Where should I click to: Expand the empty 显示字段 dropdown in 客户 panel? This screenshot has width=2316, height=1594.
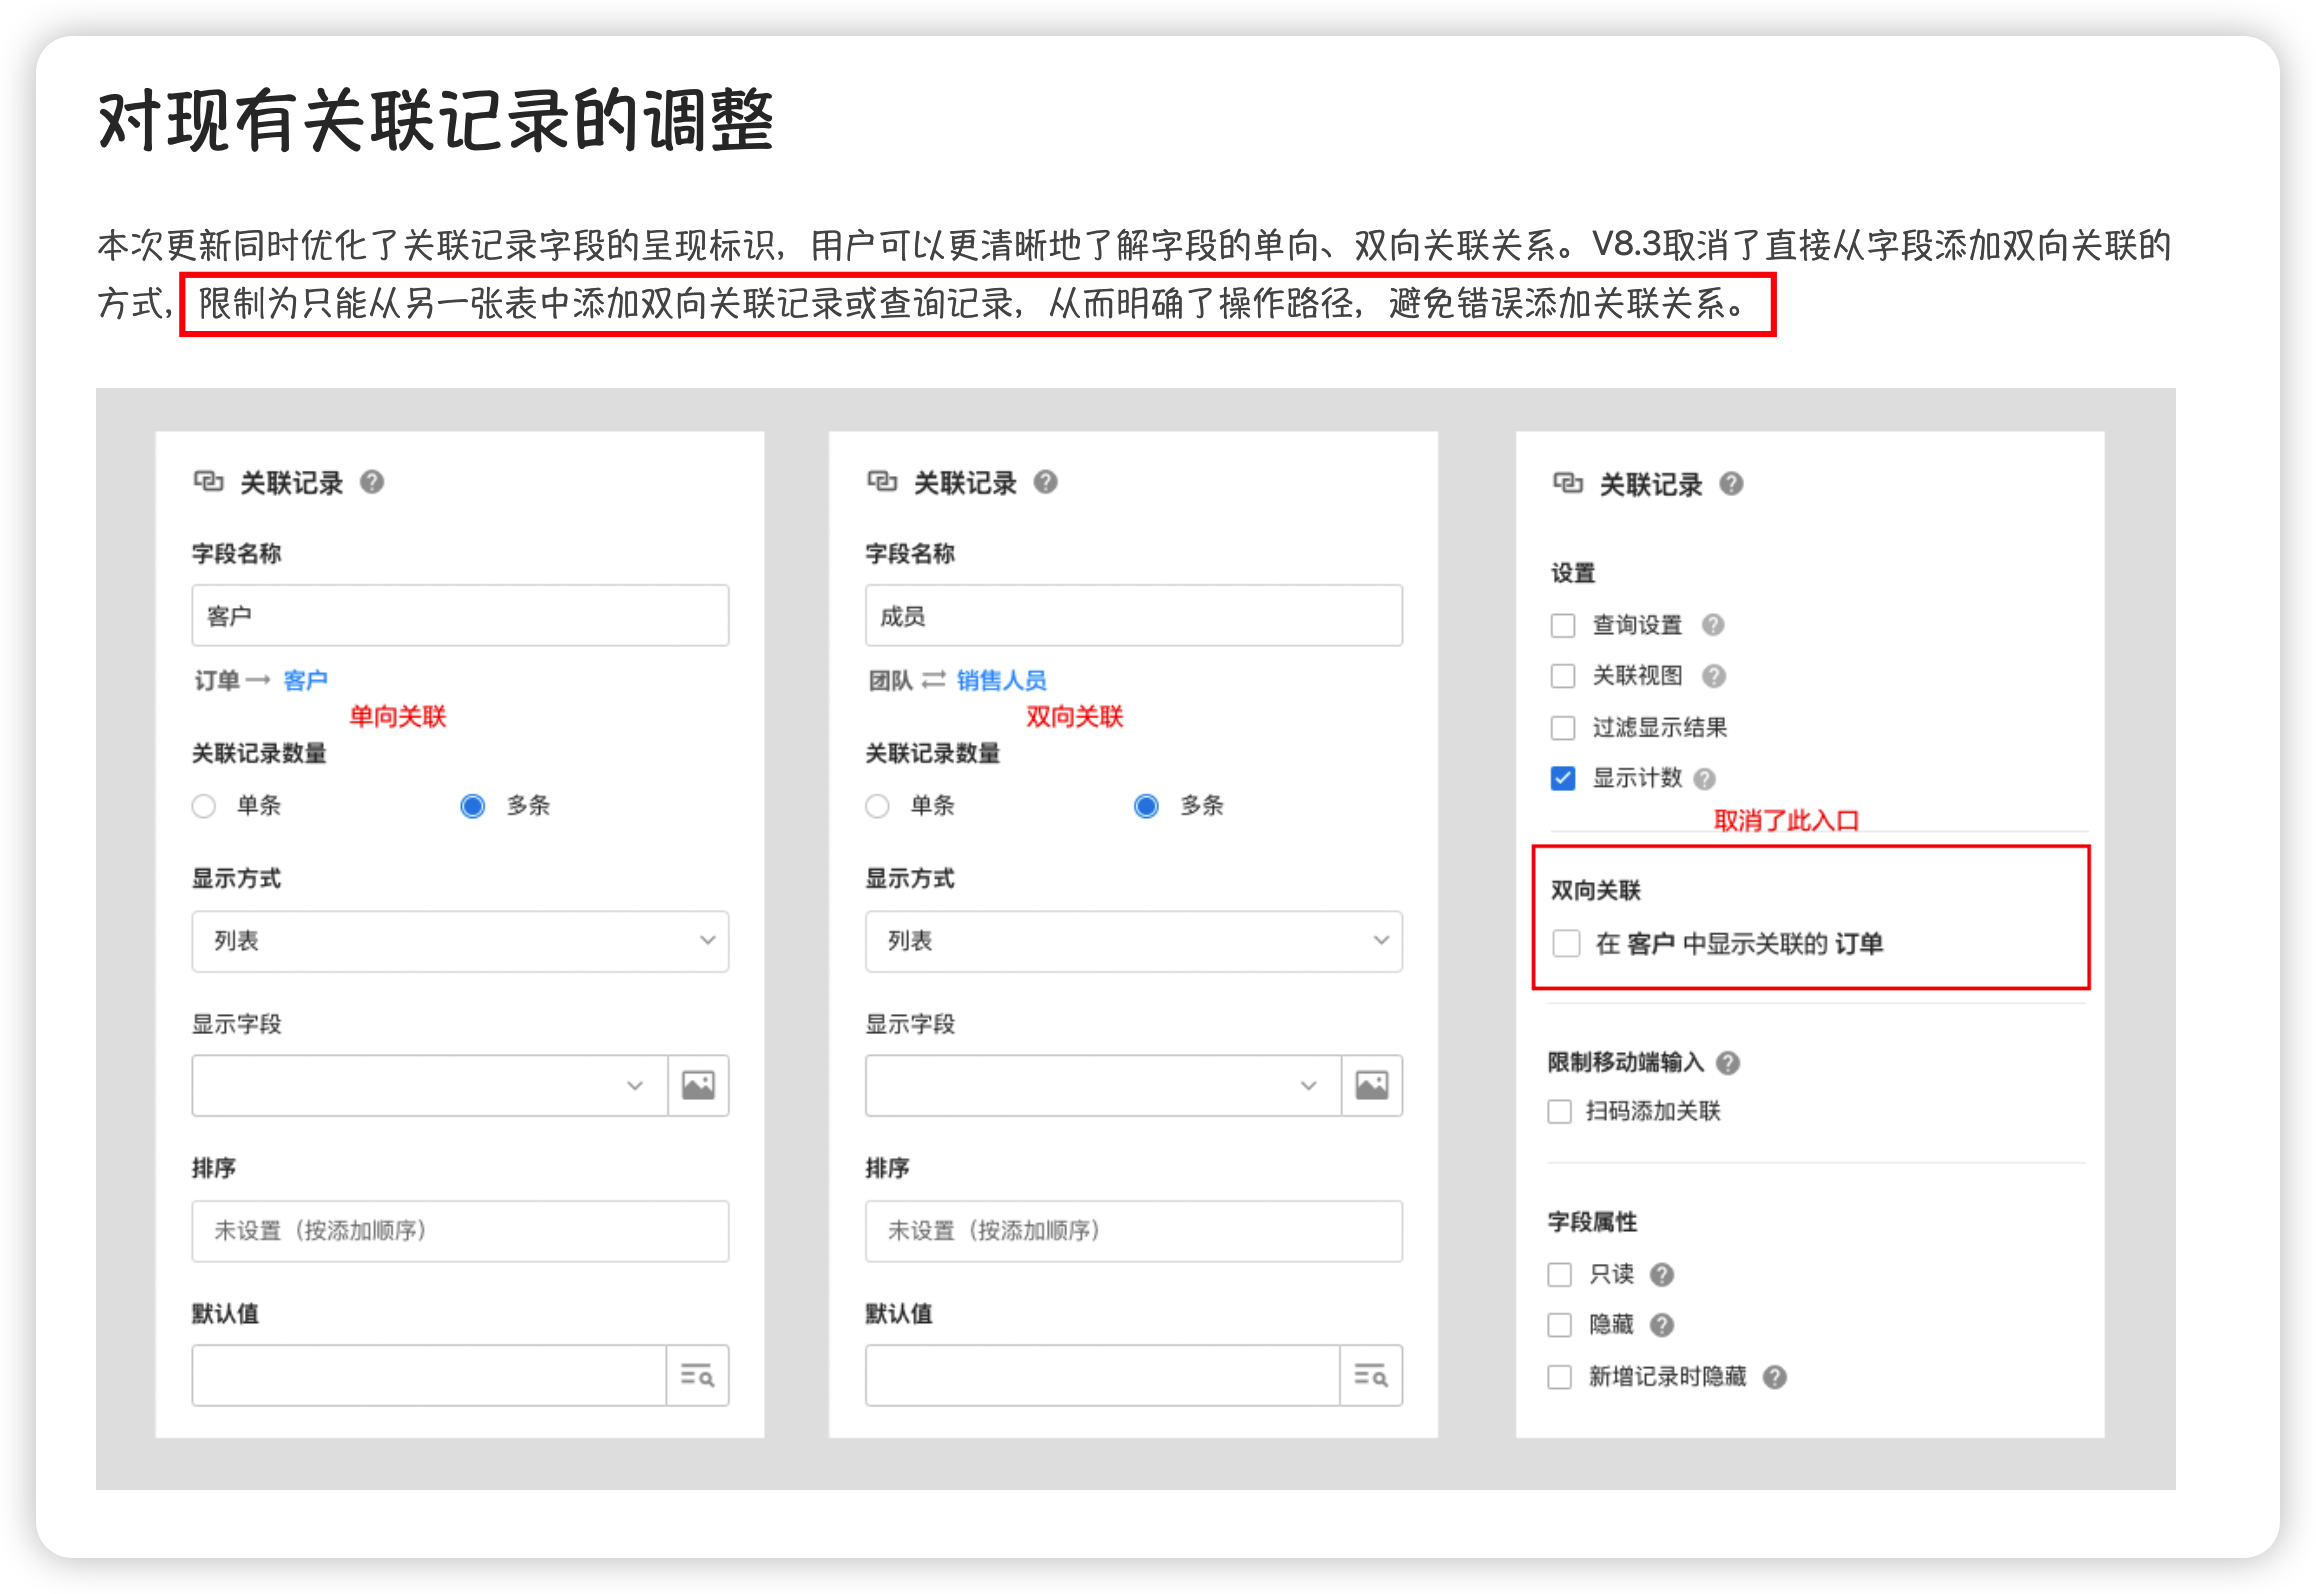tap(430, 1085)
